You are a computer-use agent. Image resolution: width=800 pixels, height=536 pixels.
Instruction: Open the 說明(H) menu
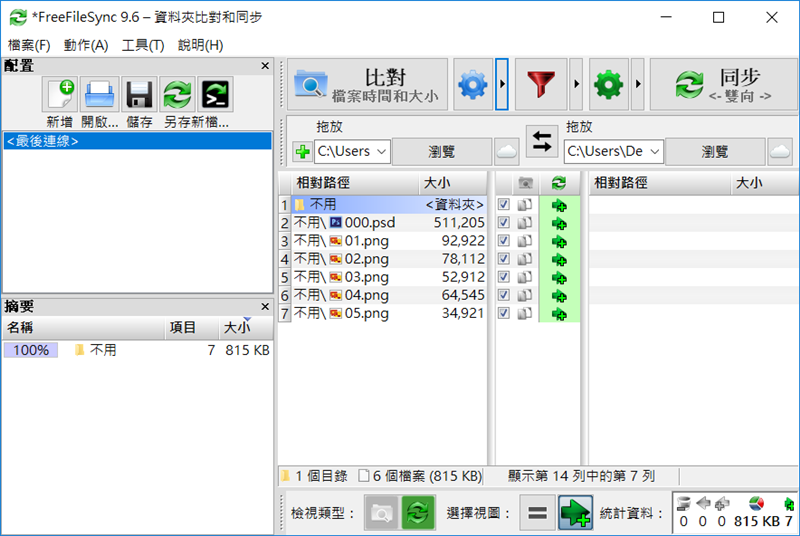201,45
